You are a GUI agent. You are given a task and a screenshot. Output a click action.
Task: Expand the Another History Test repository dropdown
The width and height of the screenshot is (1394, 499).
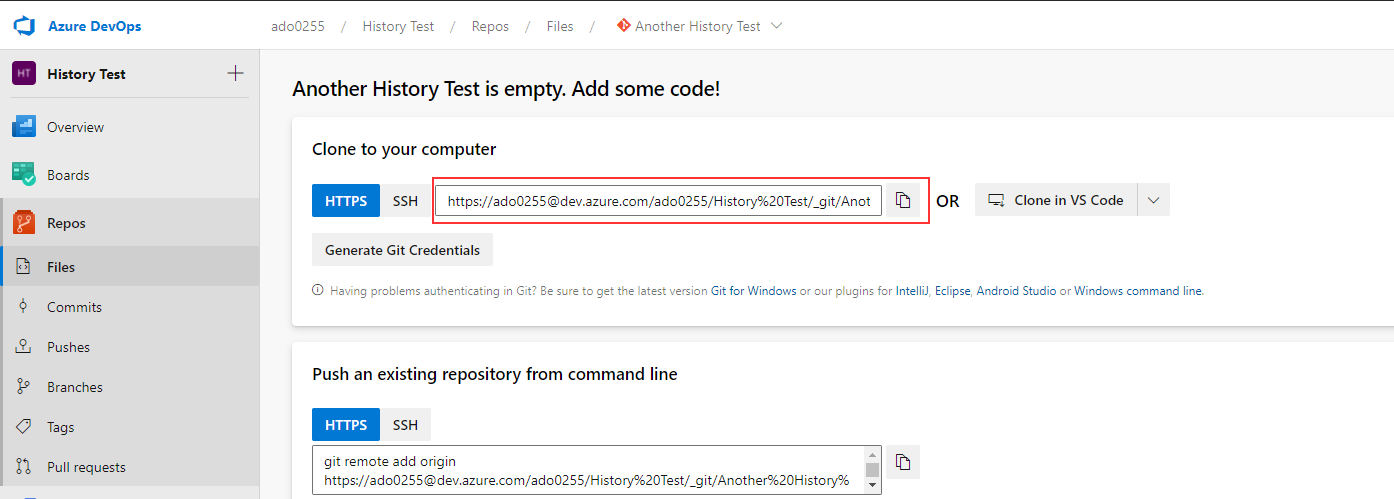pyautogui.click(x=777, y=26)
